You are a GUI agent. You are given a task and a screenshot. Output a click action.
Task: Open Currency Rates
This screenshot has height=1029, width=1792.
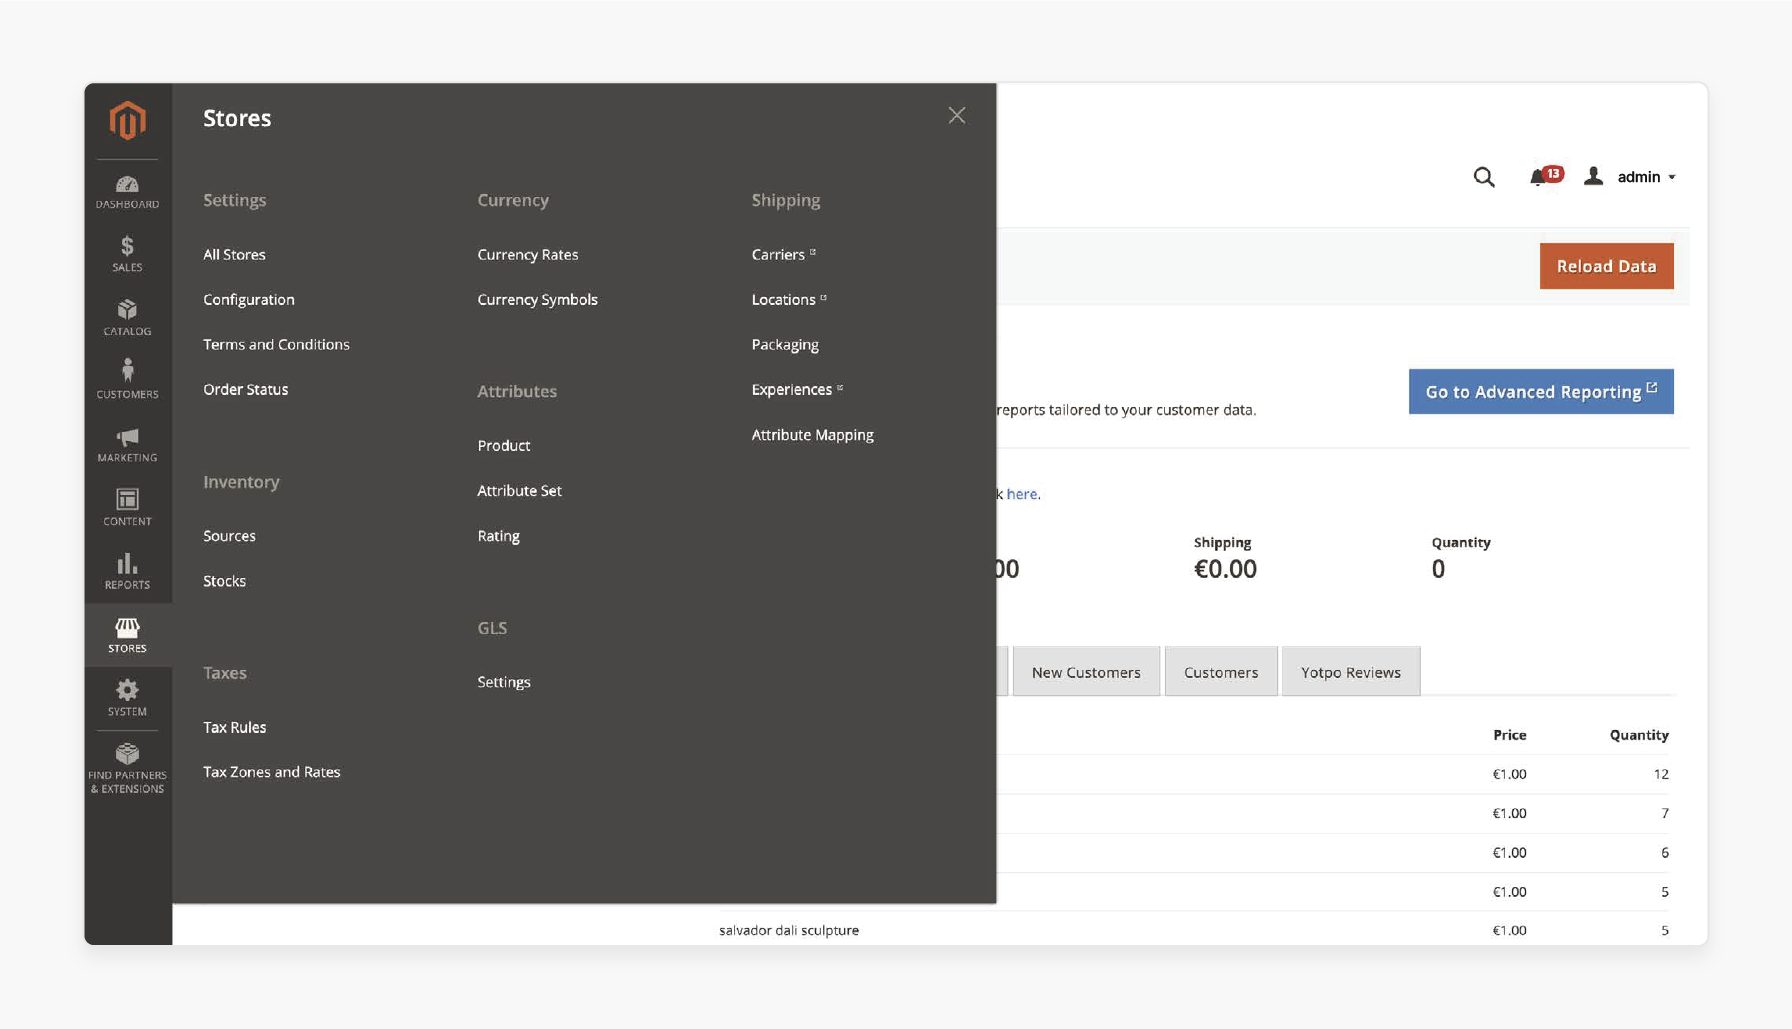[x=528, y=254]
